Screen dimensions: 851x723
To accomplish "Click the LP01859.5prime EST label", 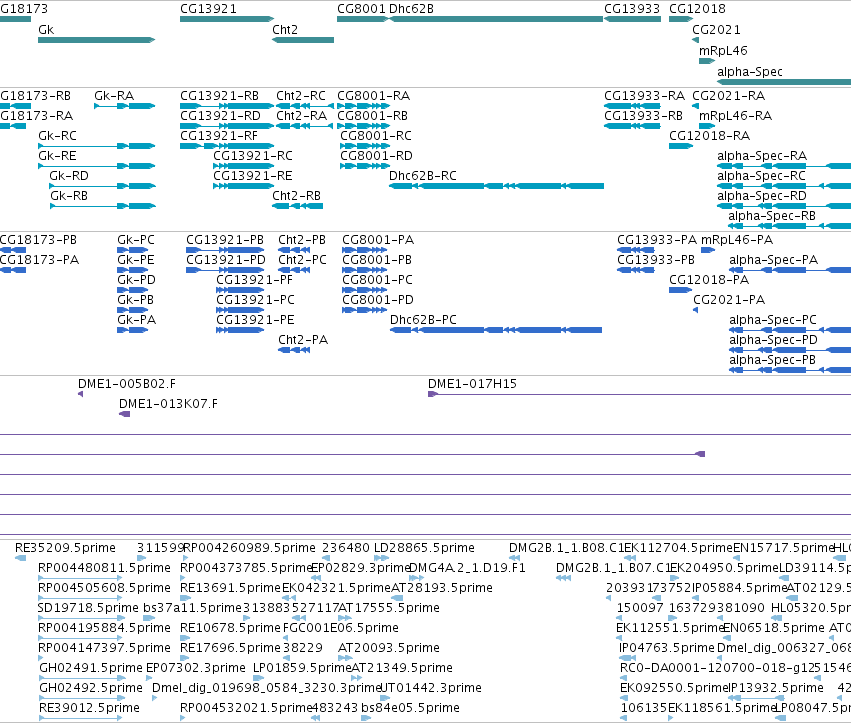I will click(302, 668).
